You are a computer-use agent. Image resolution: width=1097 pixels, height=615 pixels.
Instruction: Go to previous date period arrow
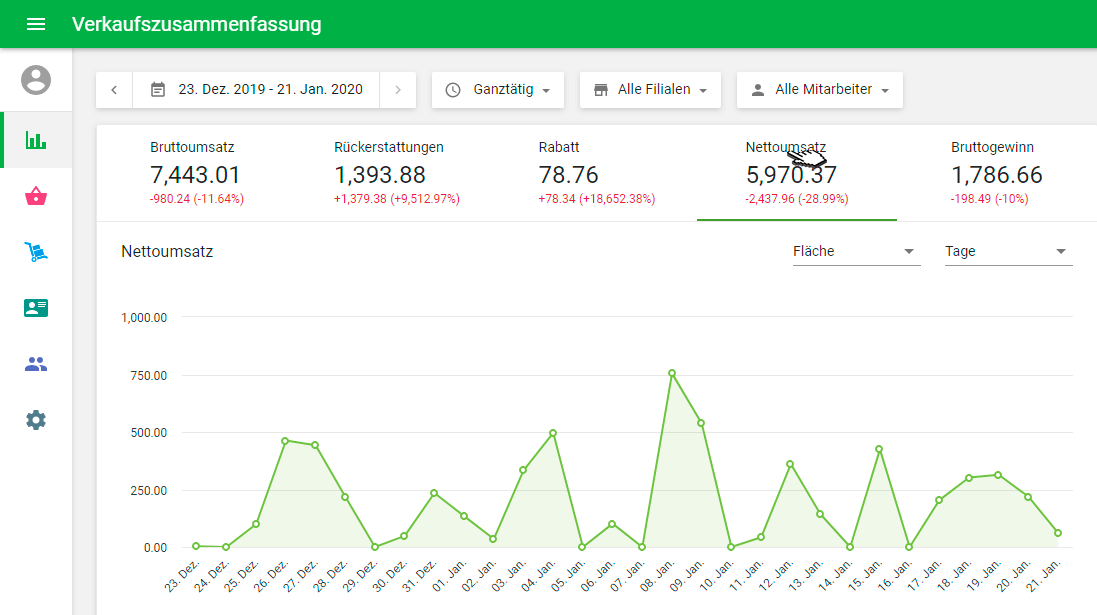click(x=114, y=90)
